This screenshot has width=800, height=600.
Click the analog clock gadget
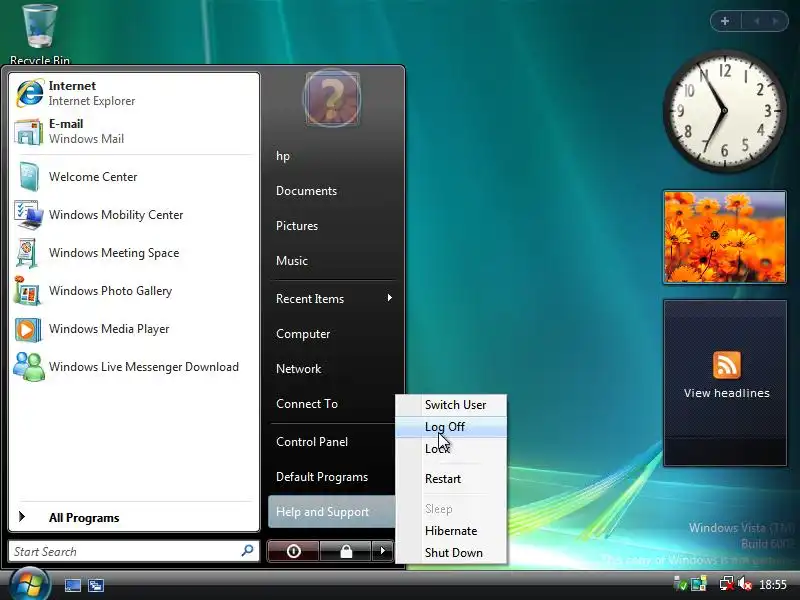pos(724,111)
